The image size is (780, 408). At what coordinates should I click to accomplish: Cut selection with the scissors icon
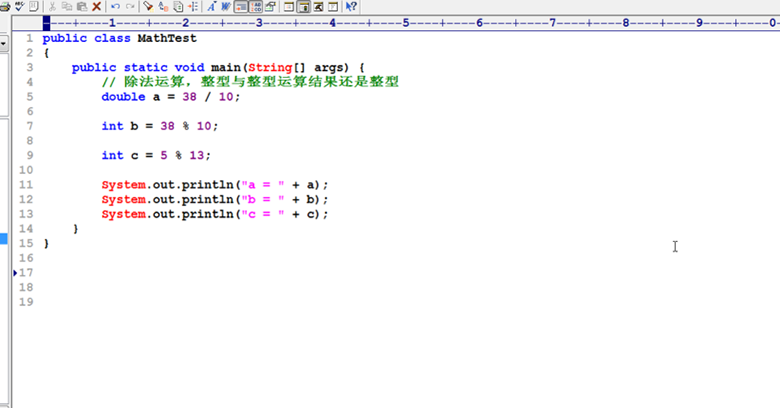(x=52, y=6)
